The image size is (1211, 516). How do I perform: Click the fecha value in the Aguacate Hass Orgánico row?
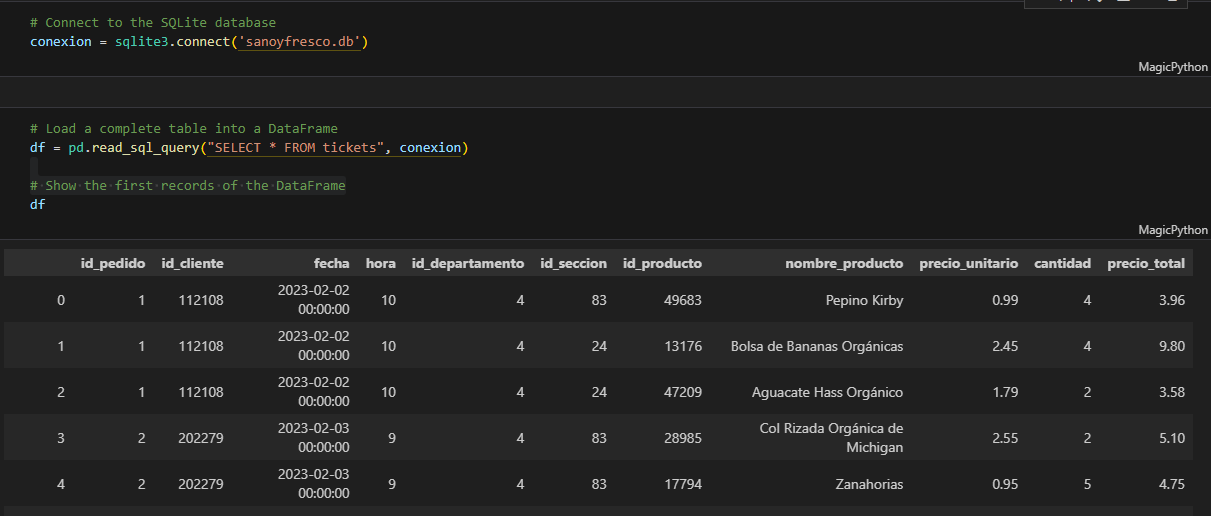coord(314,392)
